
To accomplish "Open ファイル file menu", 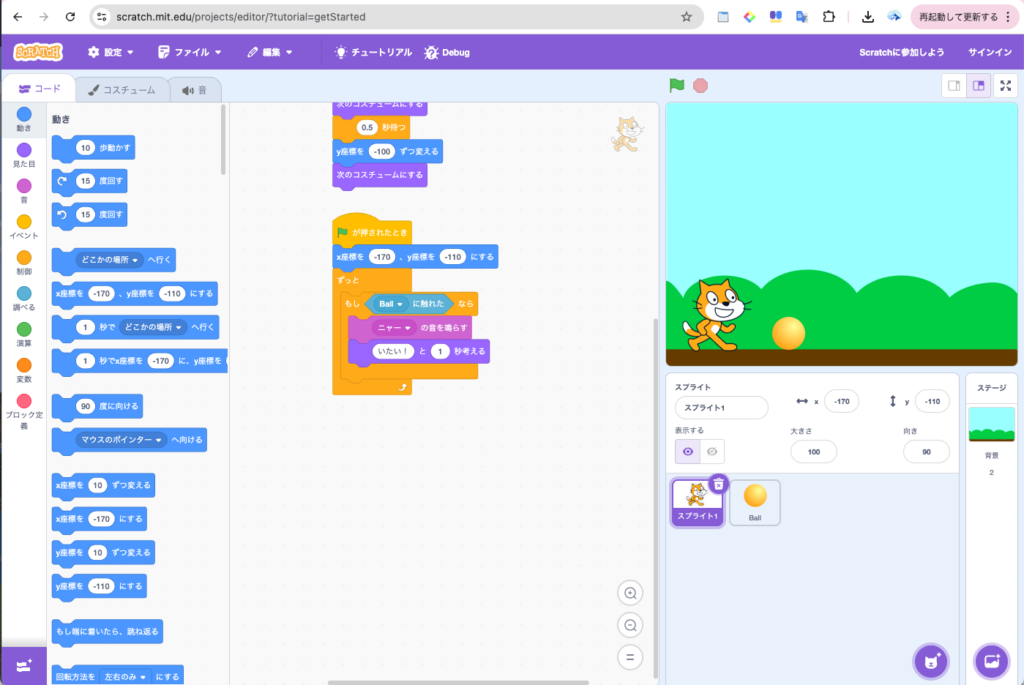I will click(x=189, y=52).
